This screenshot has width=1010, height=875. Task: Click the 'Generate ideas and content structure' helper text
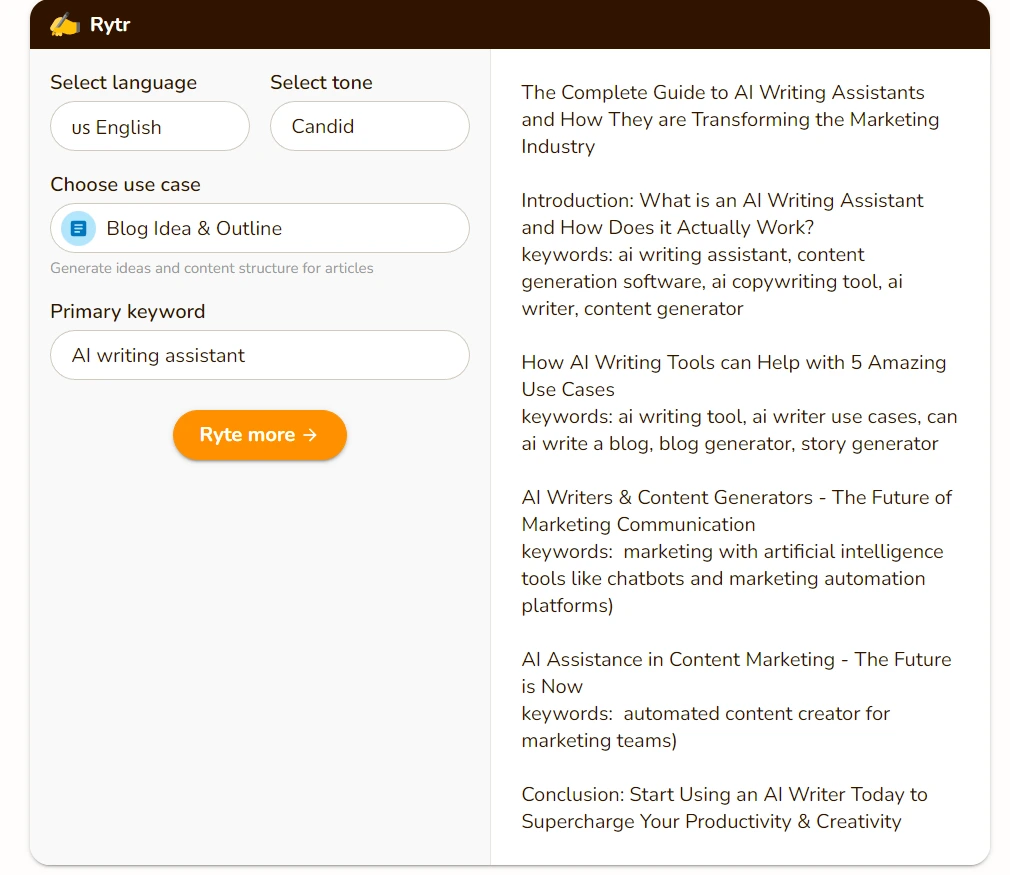(212, 268)
